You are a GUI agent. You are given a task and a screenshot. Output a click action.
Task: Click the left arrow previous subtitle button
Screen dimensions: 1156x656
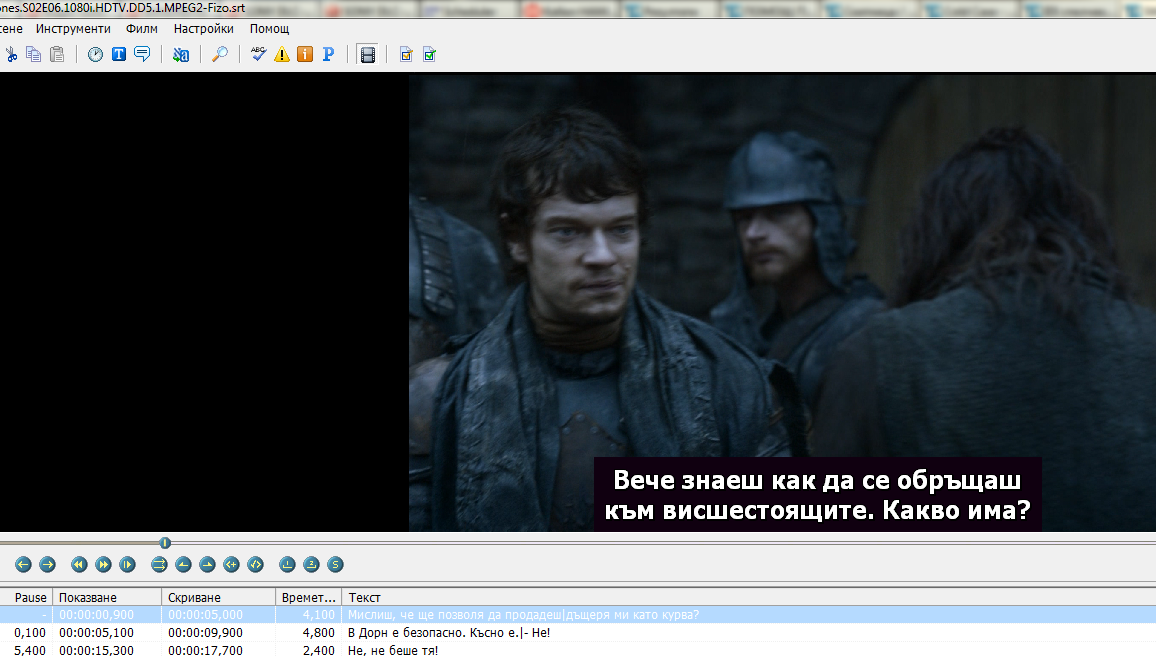tap(23, 565)
